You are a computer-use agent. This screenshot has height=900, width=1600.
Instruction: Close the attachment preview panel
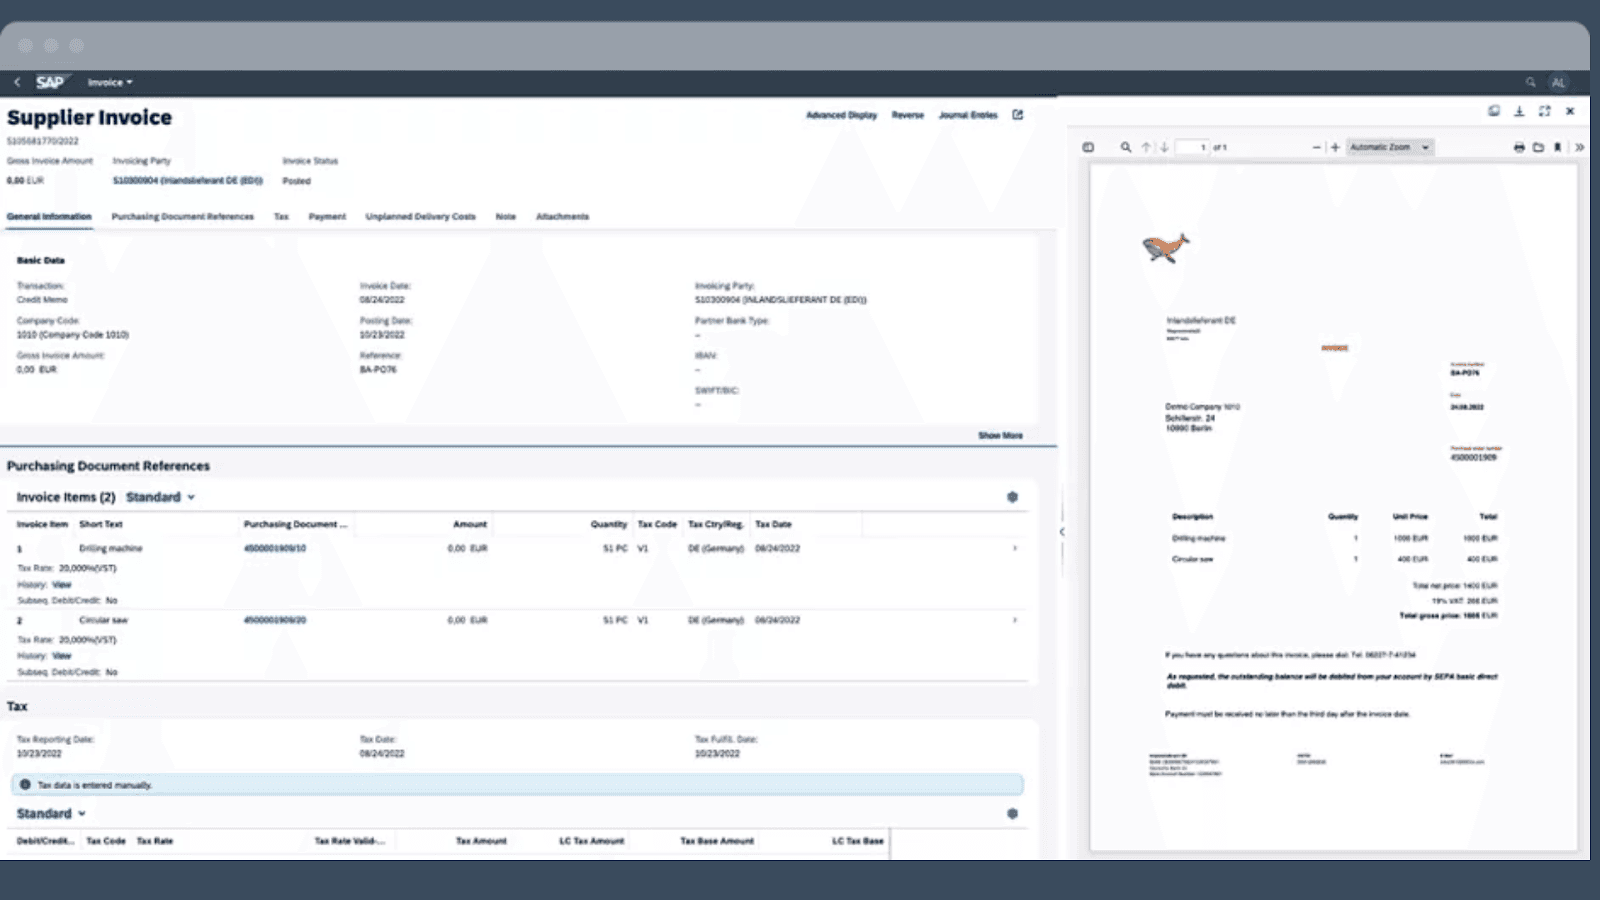click(x=1570, y=111)
